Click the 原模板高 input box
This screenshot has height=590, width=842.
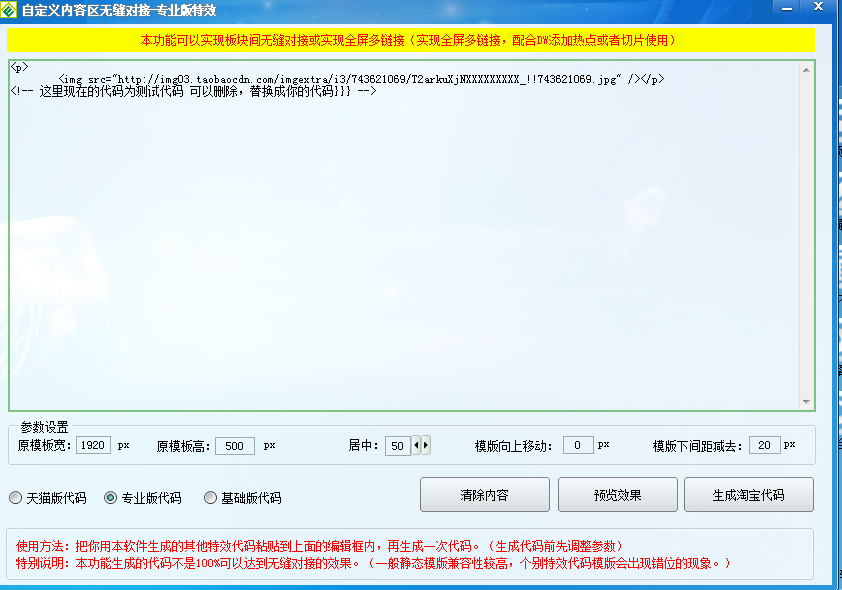click(x=235, y=446)
